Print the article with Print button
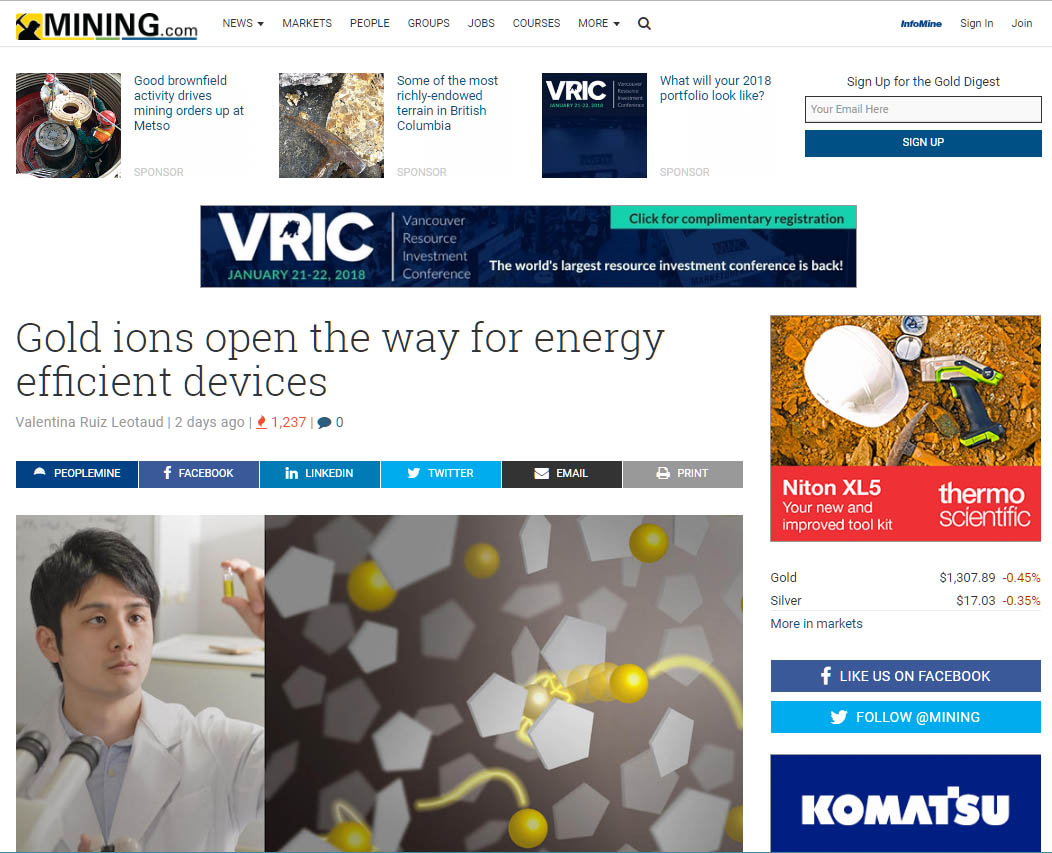This screenshot has height=853, width=1052. [683, 474]
